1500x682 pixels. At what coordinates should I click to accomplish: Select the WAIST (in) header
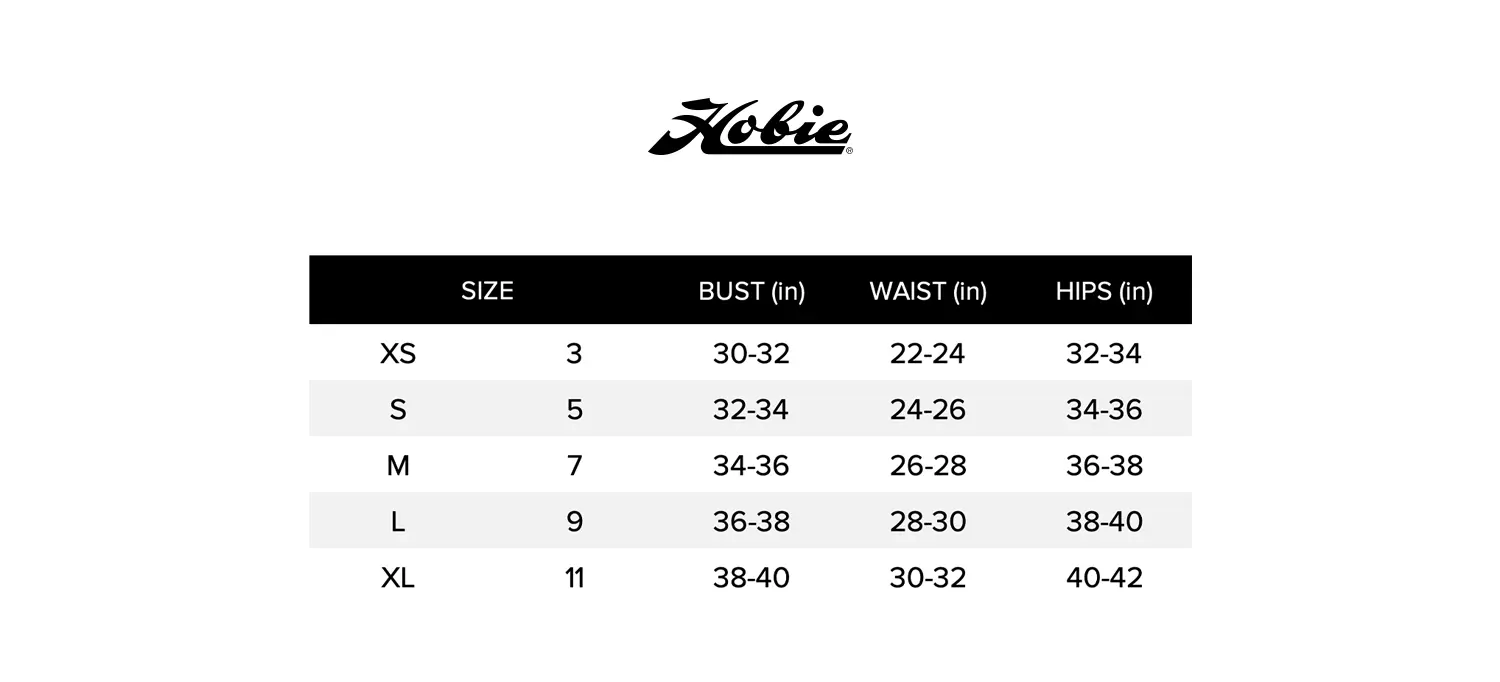pyautogui.click(x=928, y=291)
